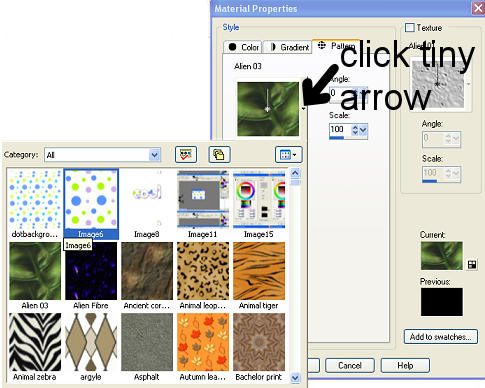Open the thumbnail view size dropdown
The width and height of the screenshot is (485, 388).
click(x=289, y=155)
